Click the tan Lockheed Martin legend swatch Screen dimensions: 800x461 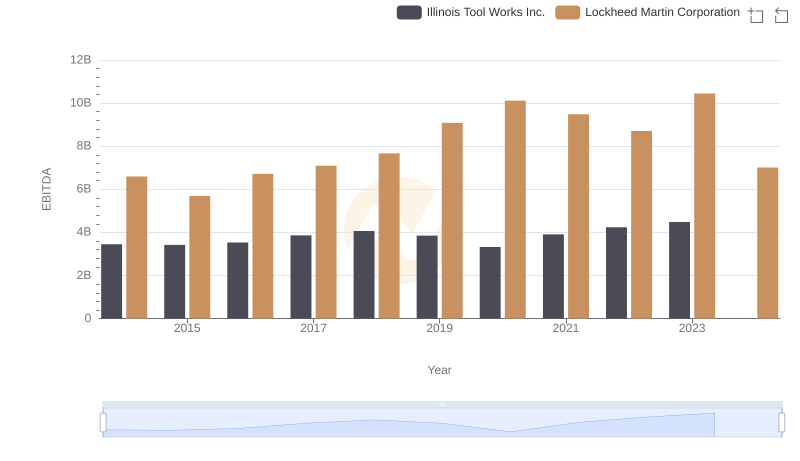tap(567, 12)
